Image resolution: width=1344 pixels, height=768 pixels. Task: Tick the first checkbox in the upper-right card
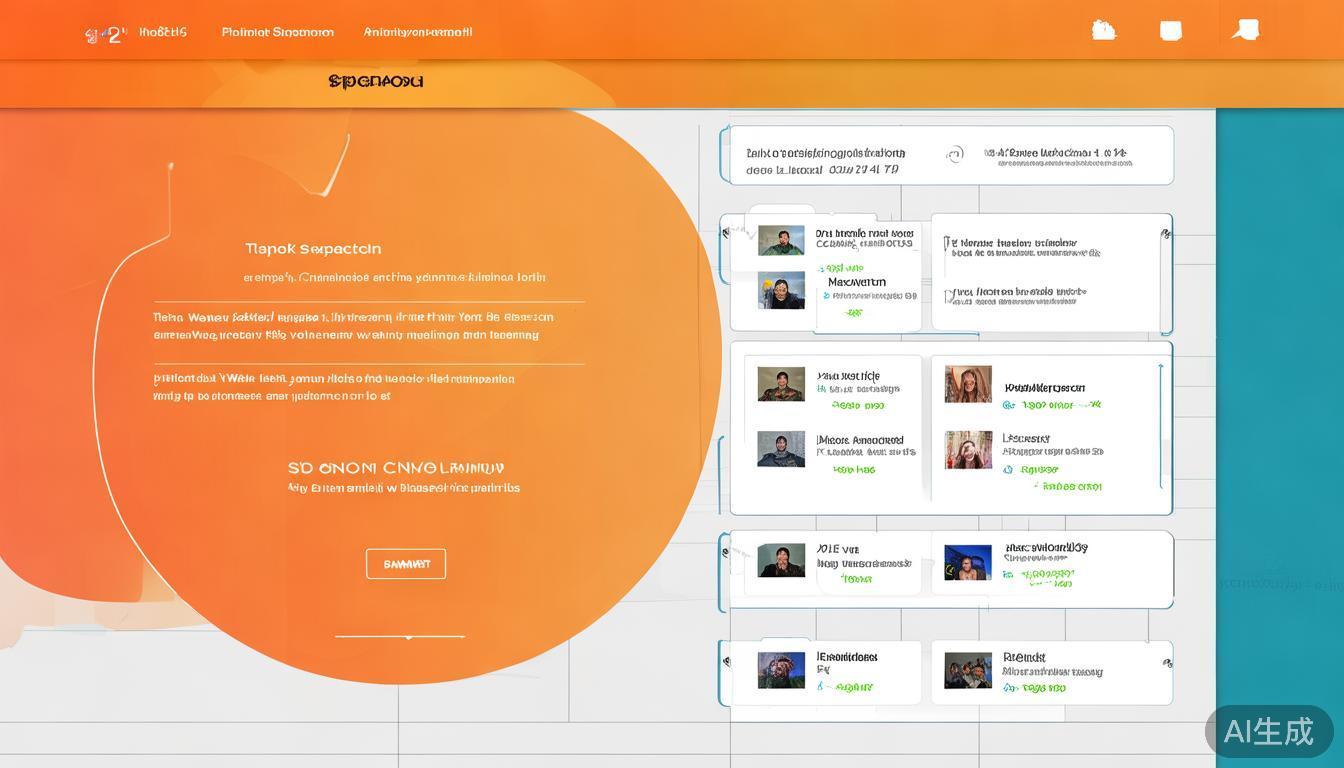coord(947,243)
